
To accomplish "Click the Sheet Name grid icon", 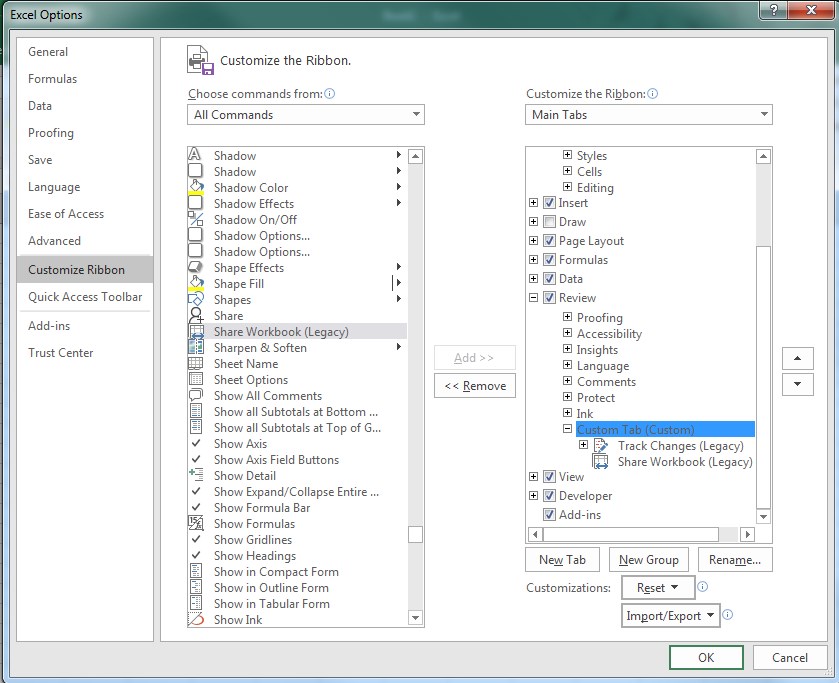I will (196, 363).
